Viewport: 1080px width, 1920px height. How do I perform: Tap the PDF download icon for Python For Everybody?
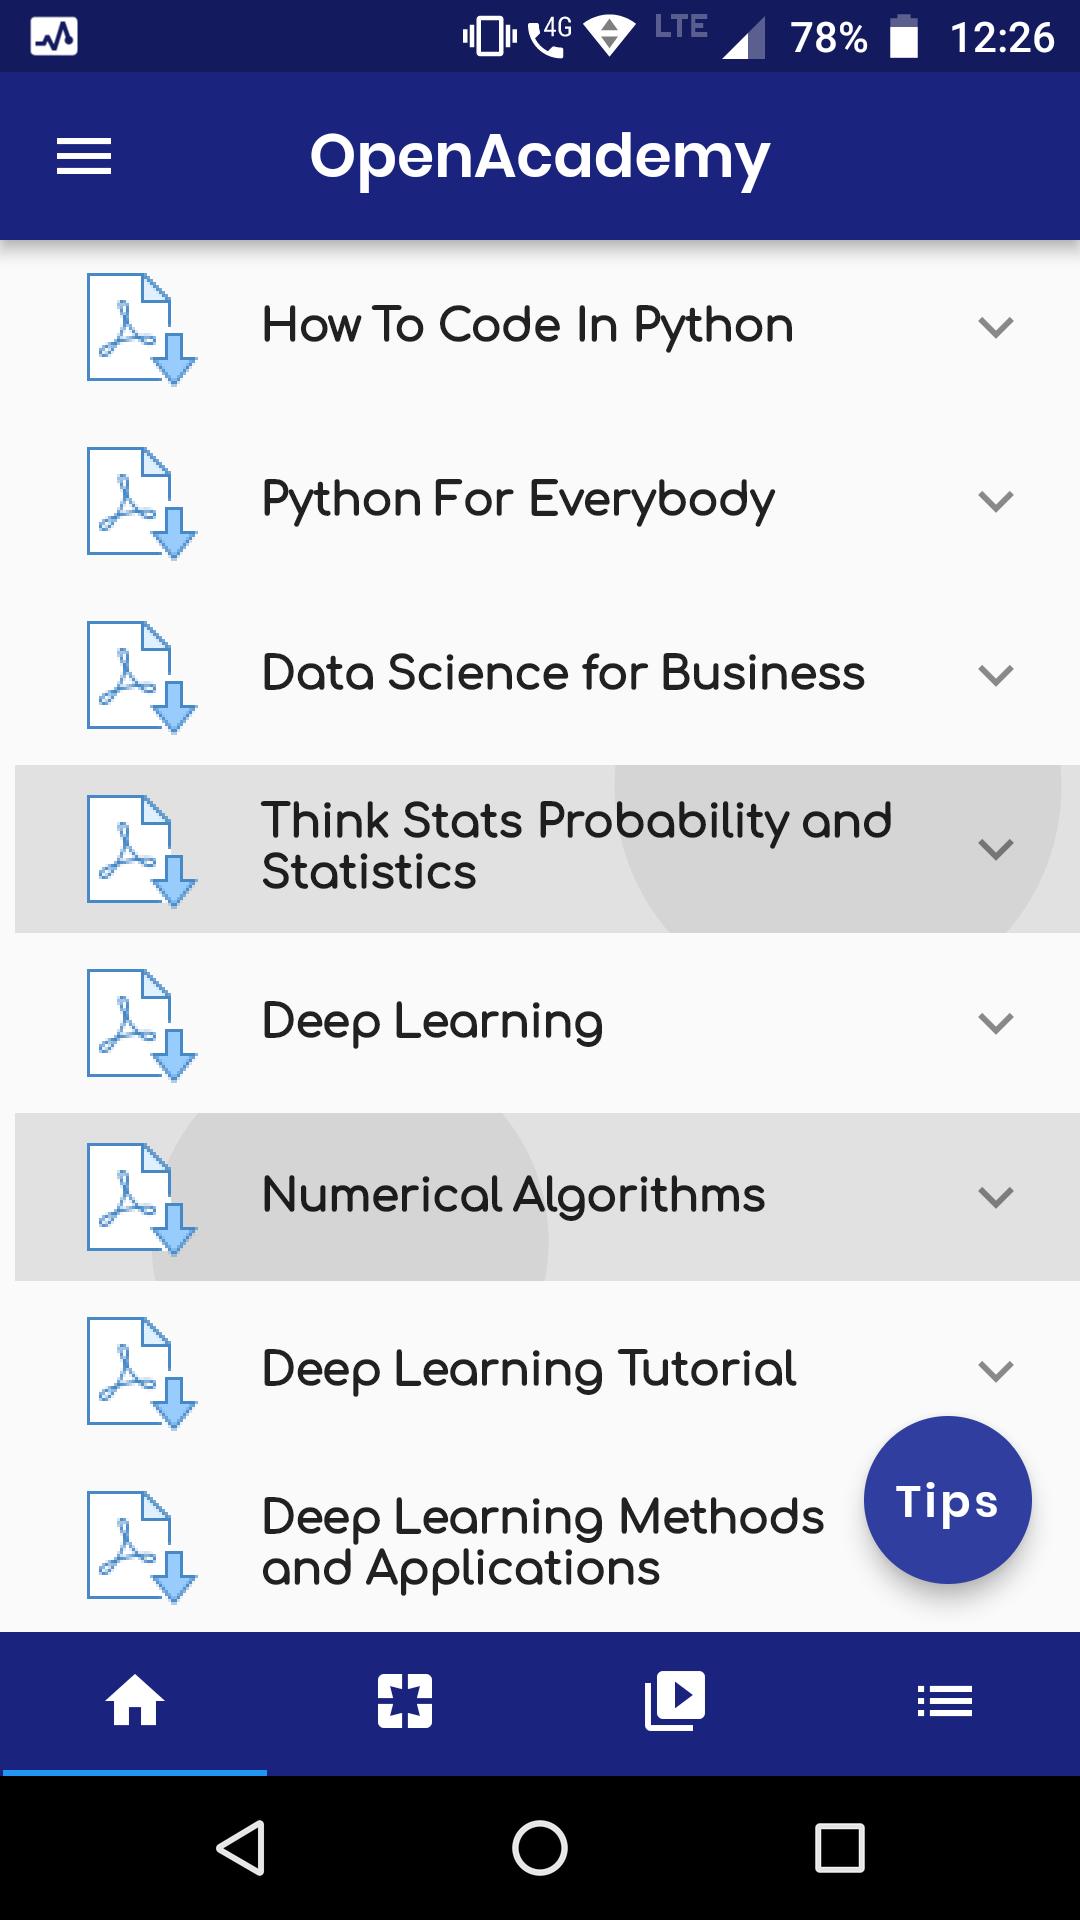[142, 503]
